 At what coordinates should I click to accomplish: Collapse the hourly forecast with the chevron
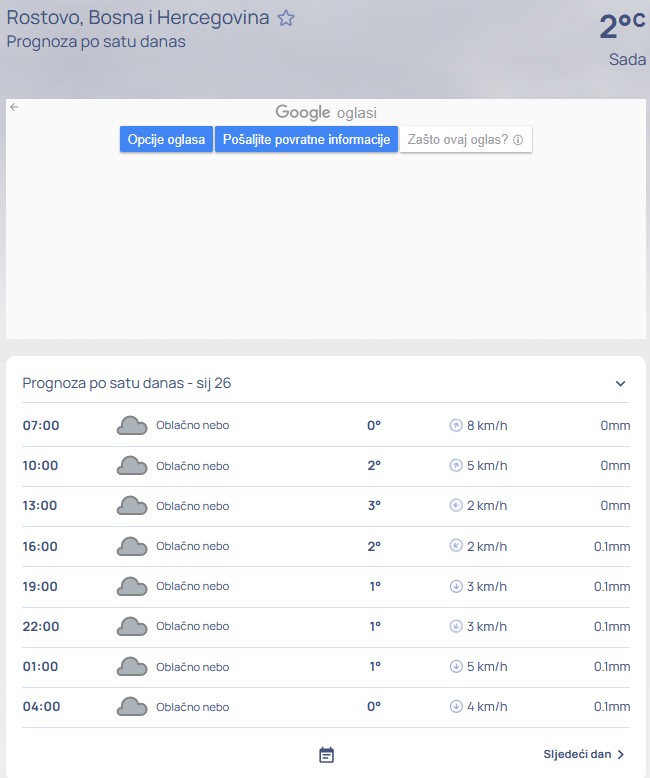620,384
